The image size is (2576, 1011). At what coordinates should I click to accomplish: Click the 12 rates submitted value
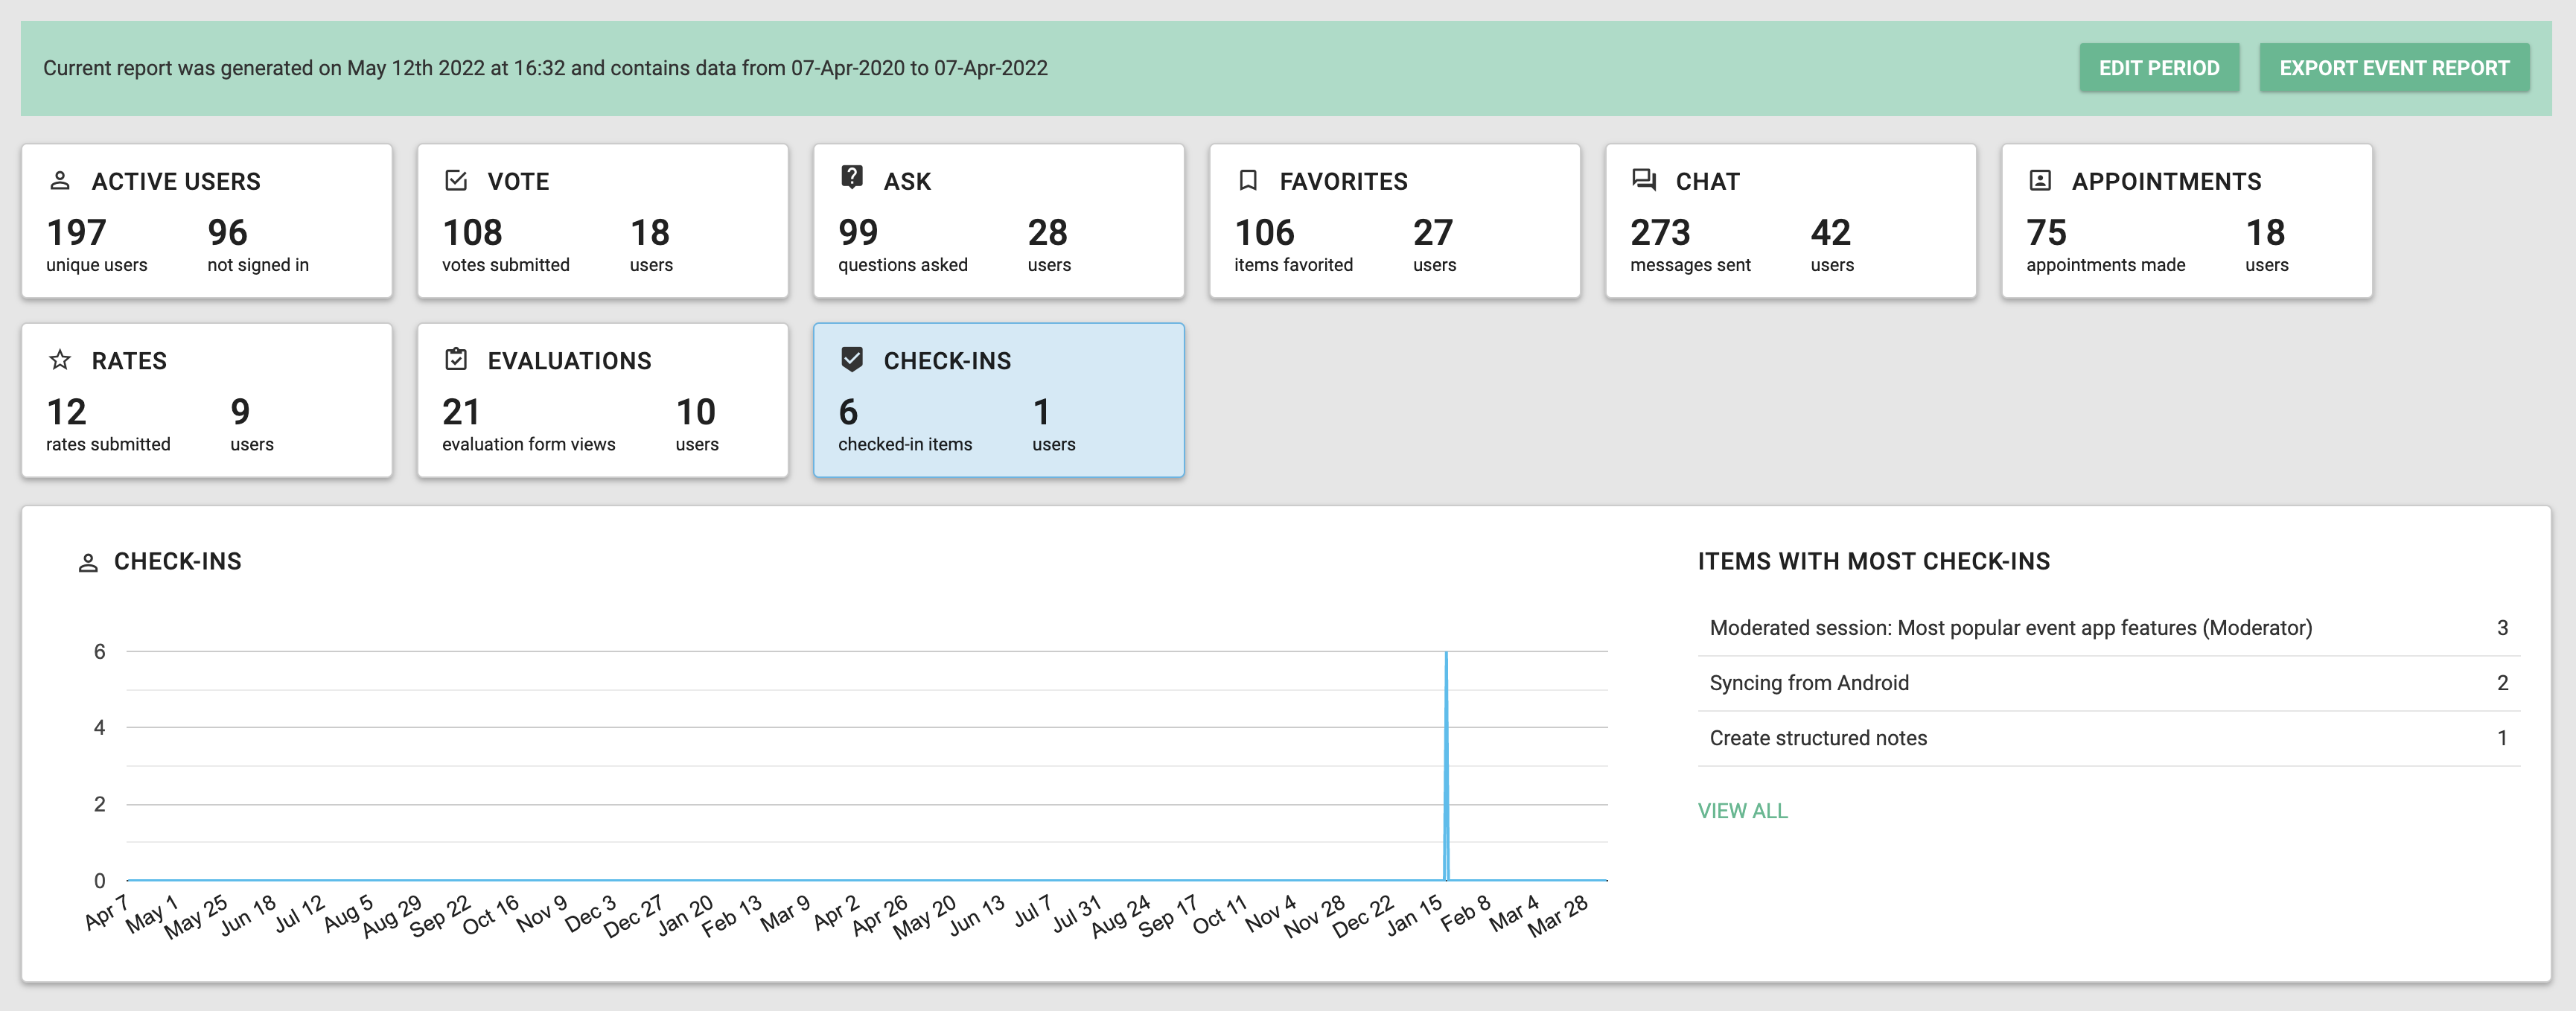pos(66,412)
